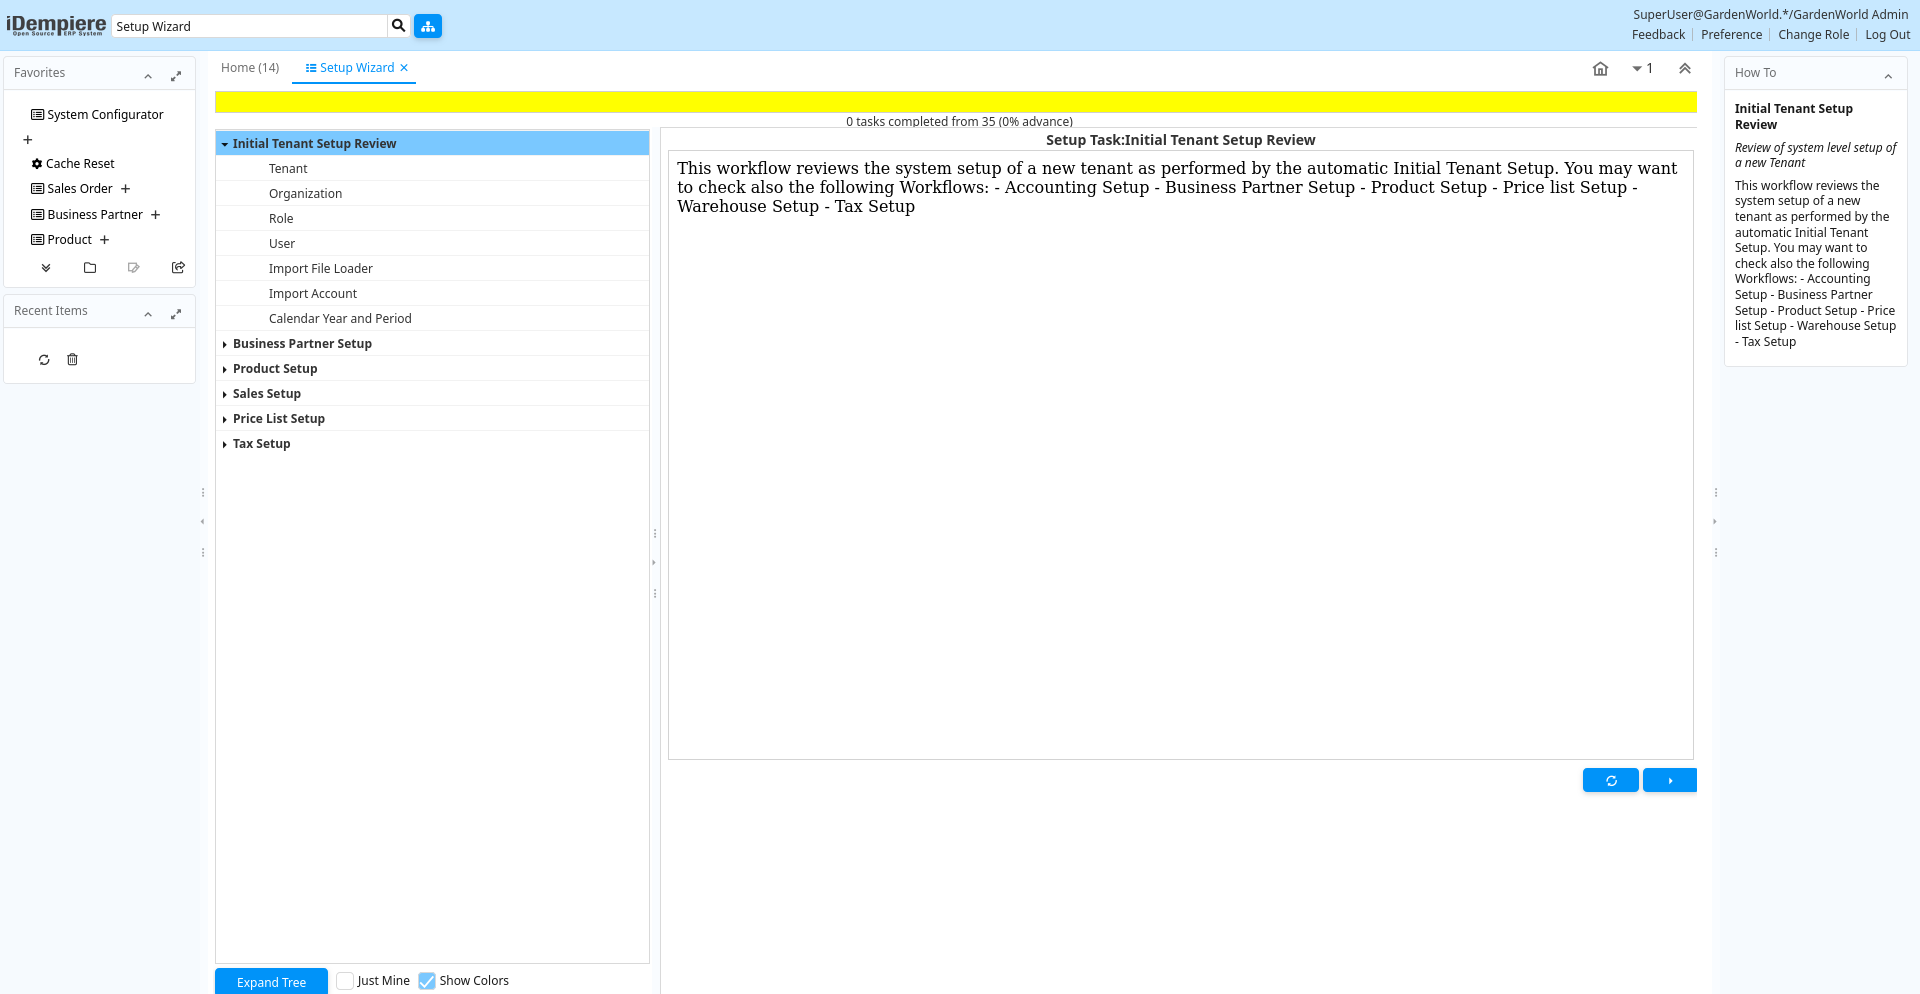Viewport: 1920px width, 994px height.
Task: Close the Setup Wizard tab
Action: 404,68
